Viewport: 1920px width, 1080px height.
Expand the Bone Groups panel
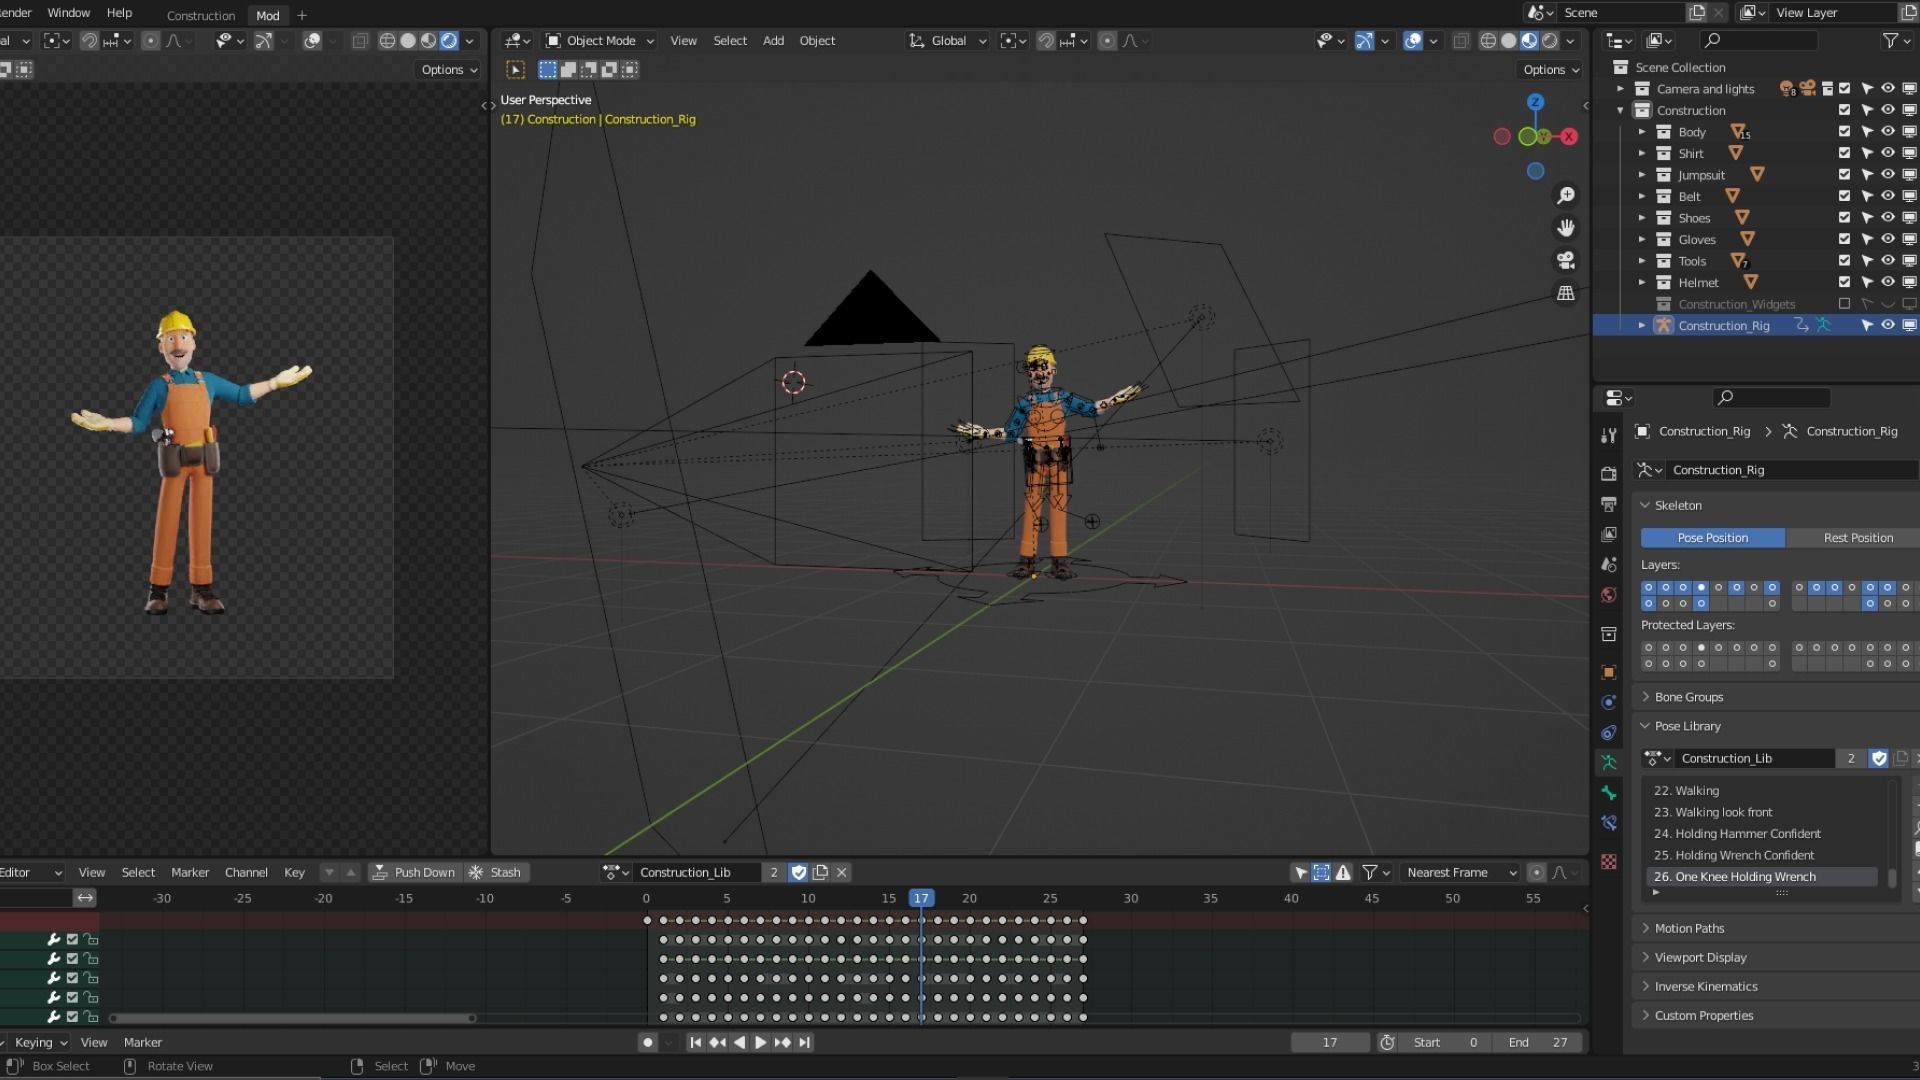tap(1688, 697)
